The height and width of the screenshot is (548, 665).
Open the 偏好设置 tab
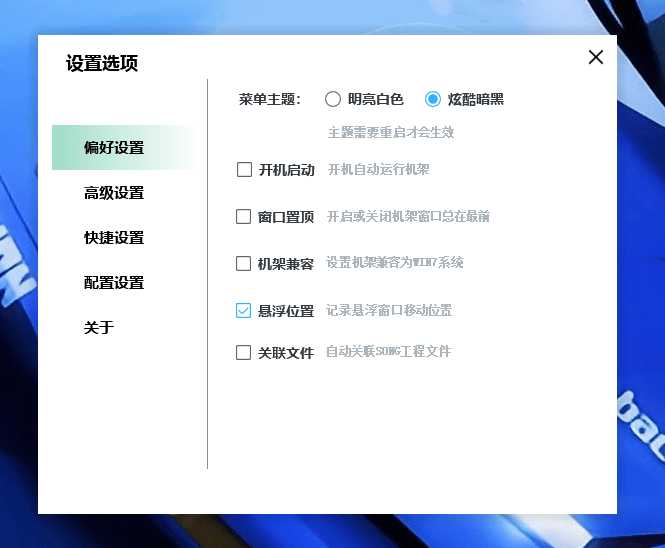point(124,148)
